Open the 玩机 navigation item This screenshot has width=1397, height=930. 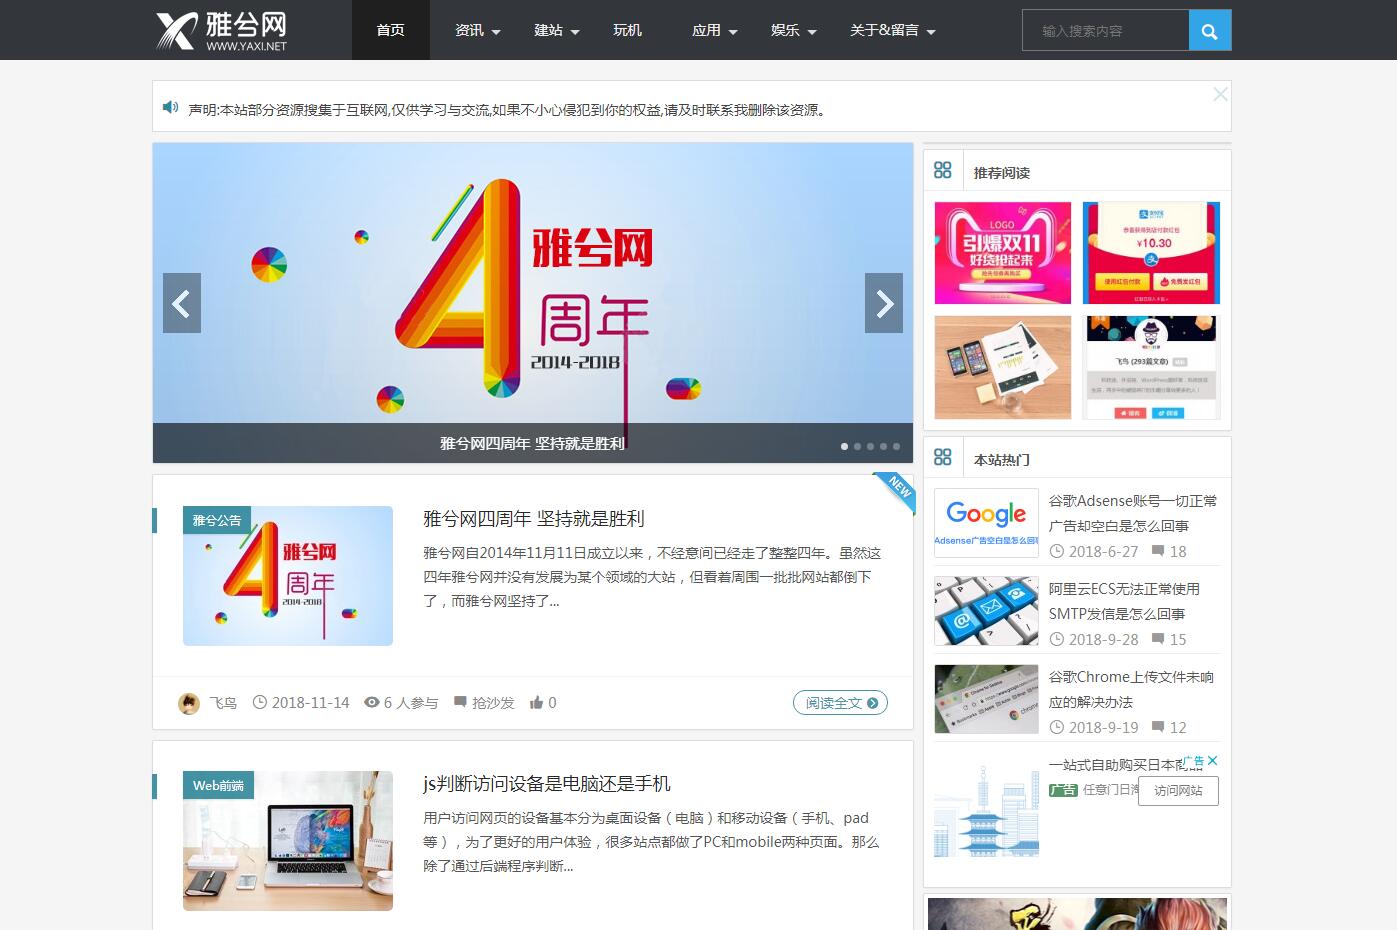pyautogui.click(x=627, y=31)
